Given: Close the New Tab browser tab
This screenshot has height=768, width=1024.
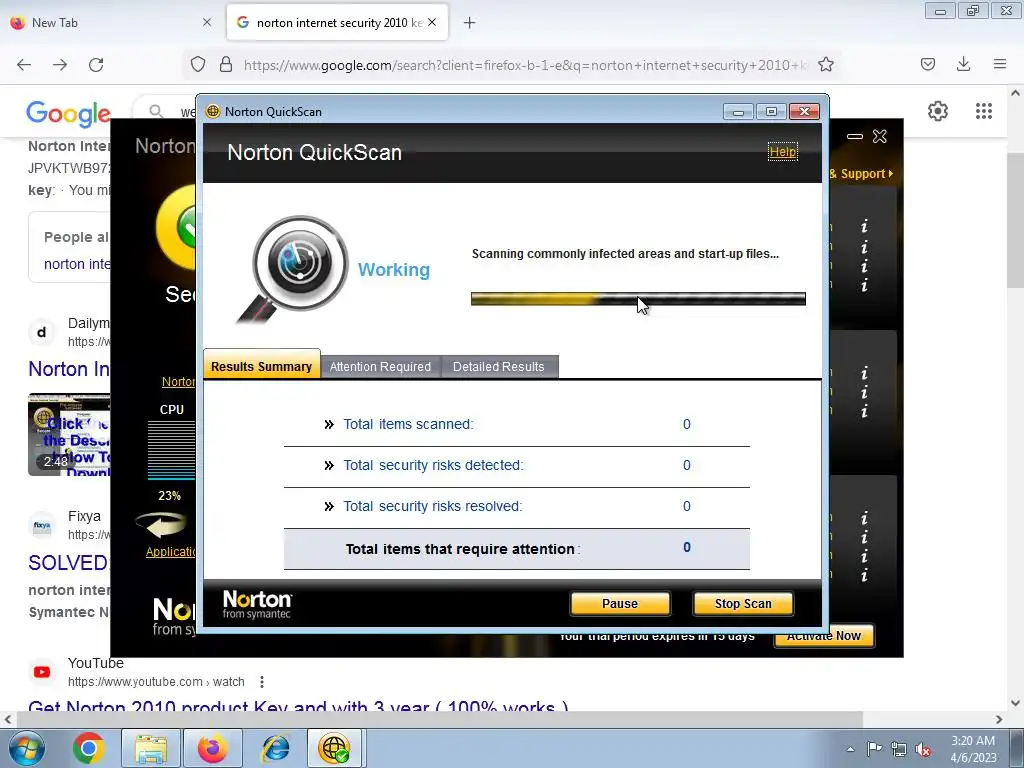Looking at the screenshot, I should click(207, 22).
